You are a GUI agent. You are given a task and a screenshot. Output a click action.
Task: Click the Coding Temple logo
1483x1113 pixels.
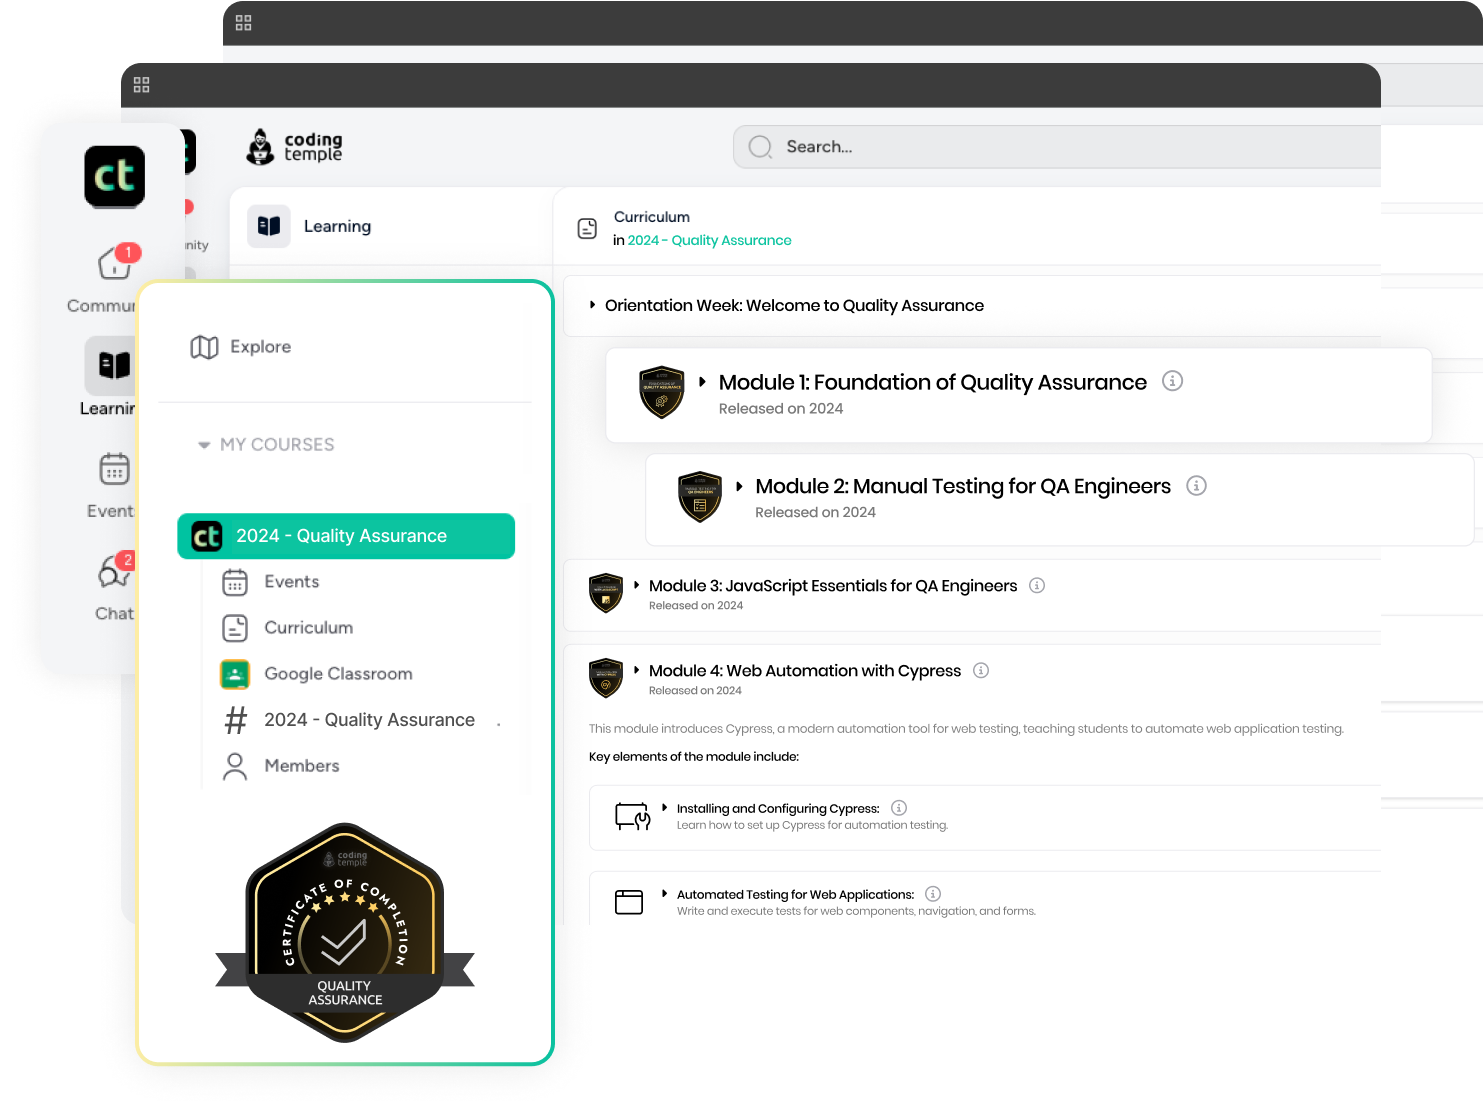point(294,147)
